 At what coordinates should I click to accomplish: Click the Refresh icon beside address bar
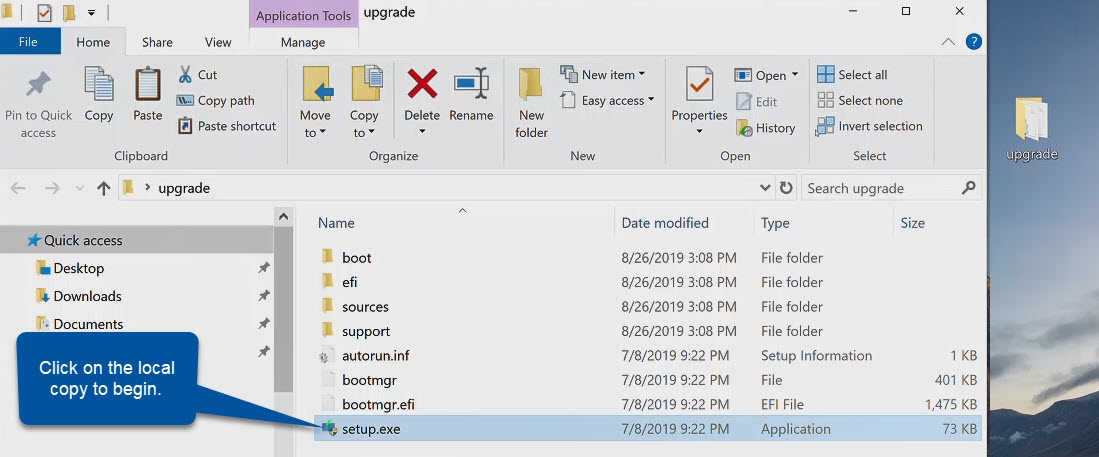coord(786,188)
